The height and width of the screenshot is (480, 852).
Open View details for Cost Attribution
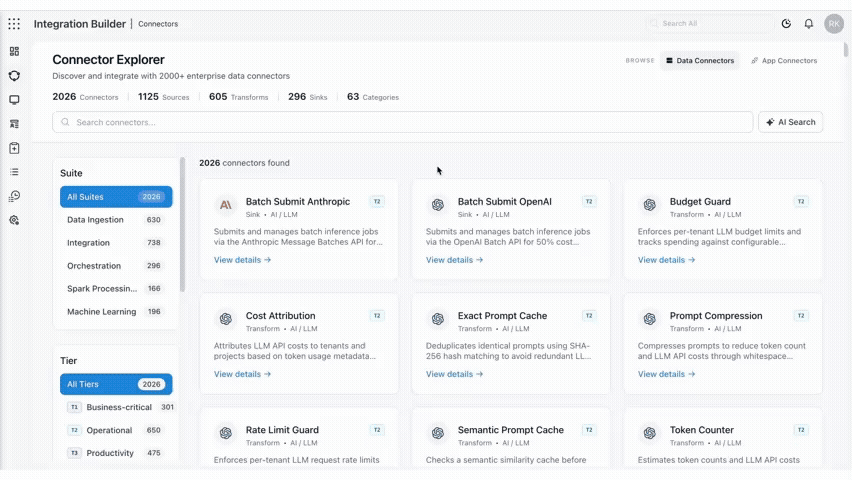click(242, 374)
